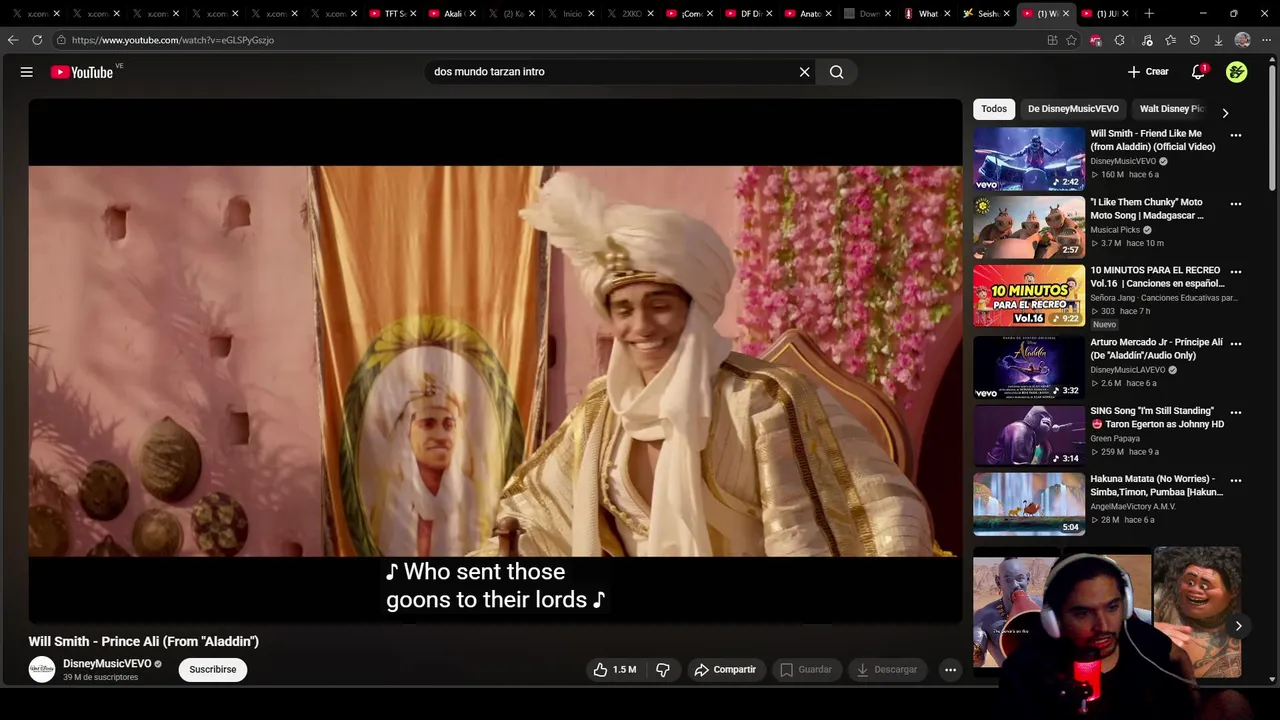Click the Compartir share button

[x=725, y=670]
